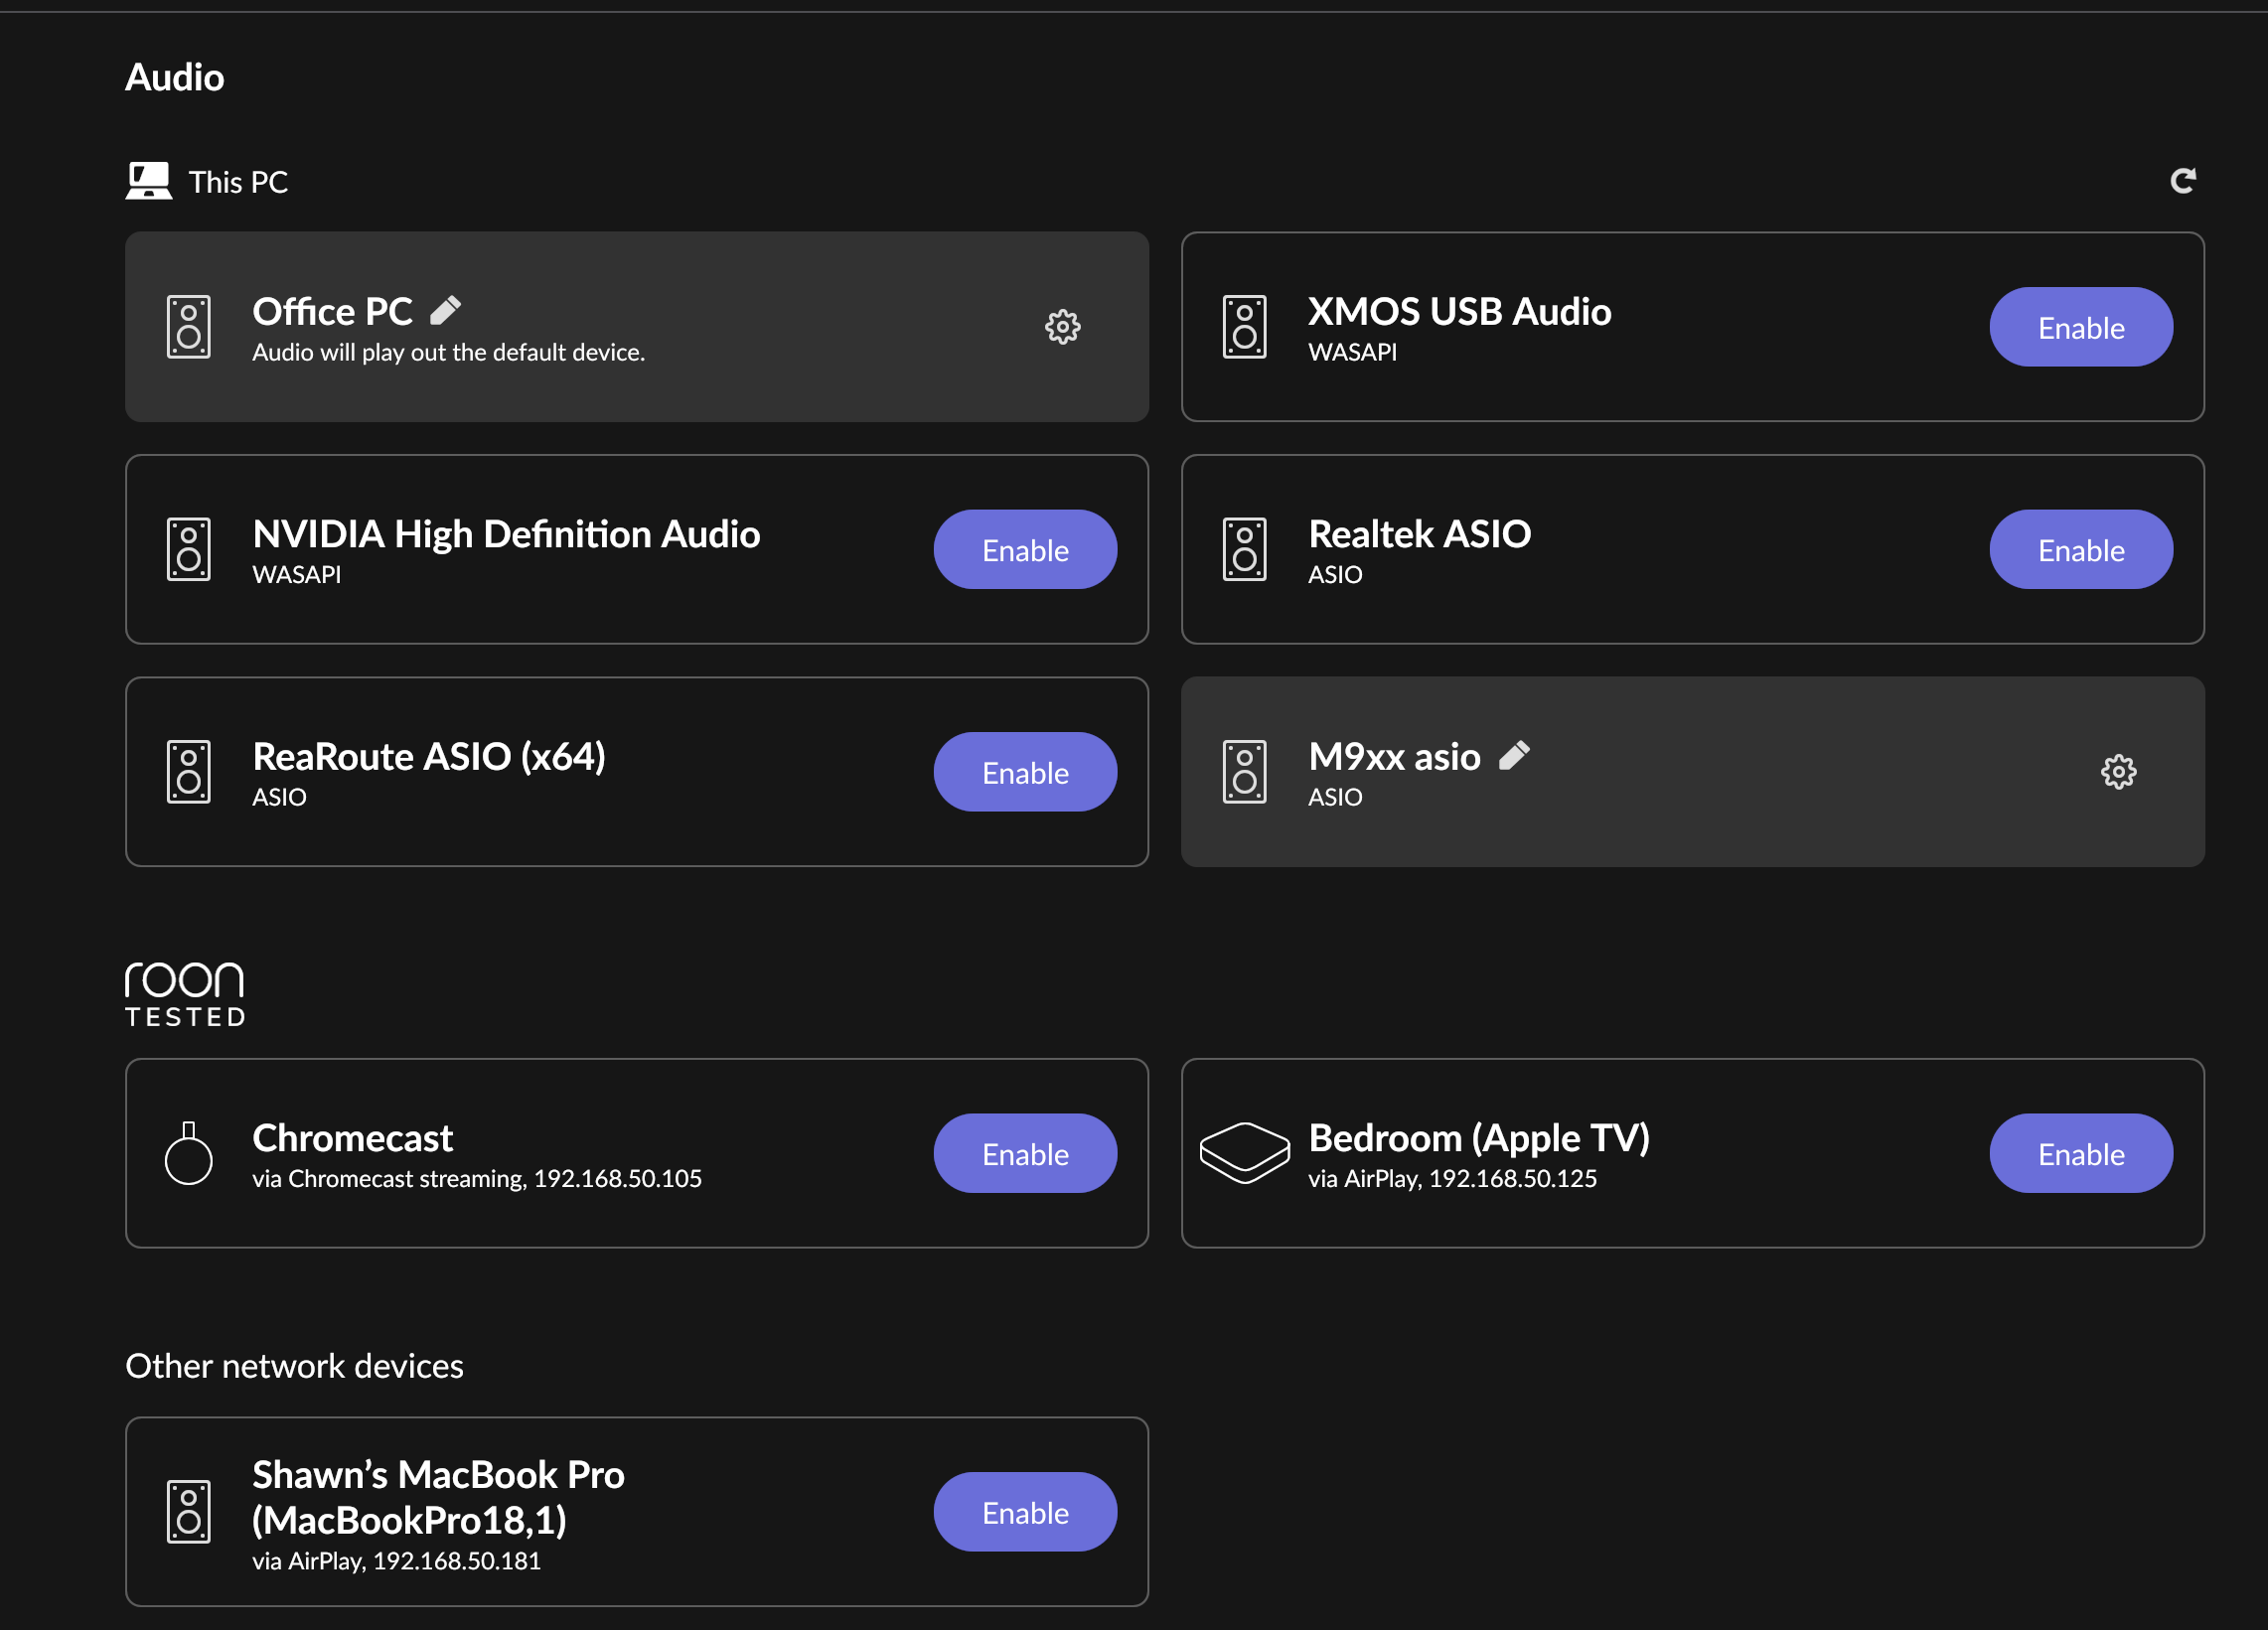
Task: Edit M9xx asio name pencil icon
Action: click(x=1514, y=755)
